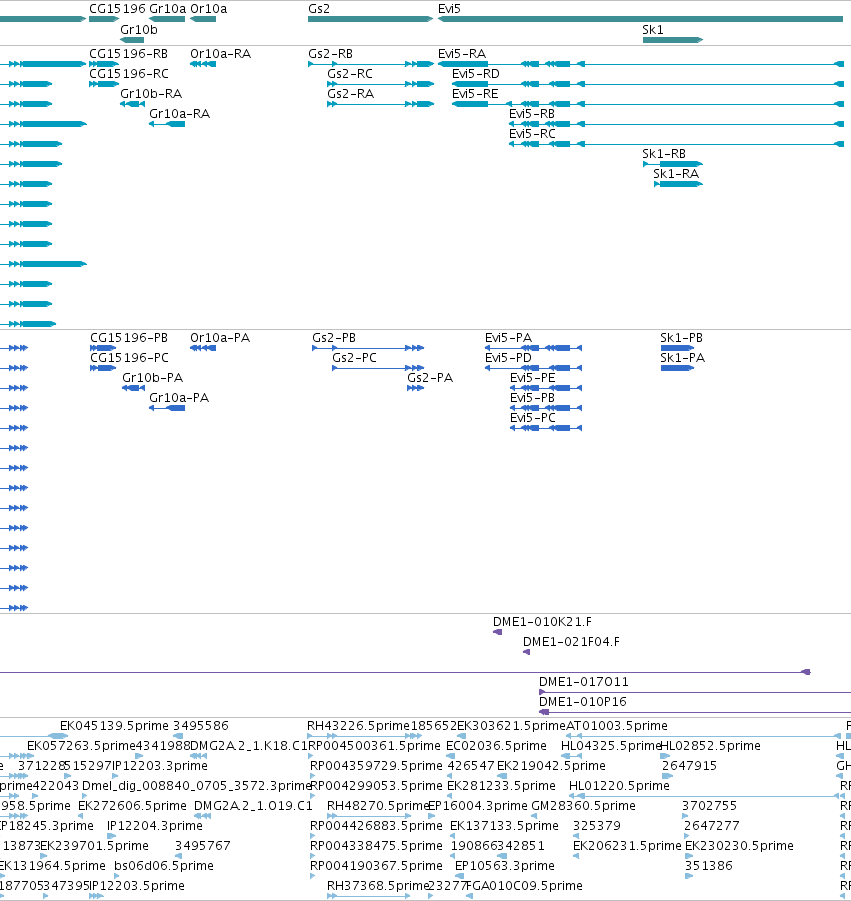Screen dimensions: 851x901
Task: Select EST label 3702755
Action: [x=710, y=806]
